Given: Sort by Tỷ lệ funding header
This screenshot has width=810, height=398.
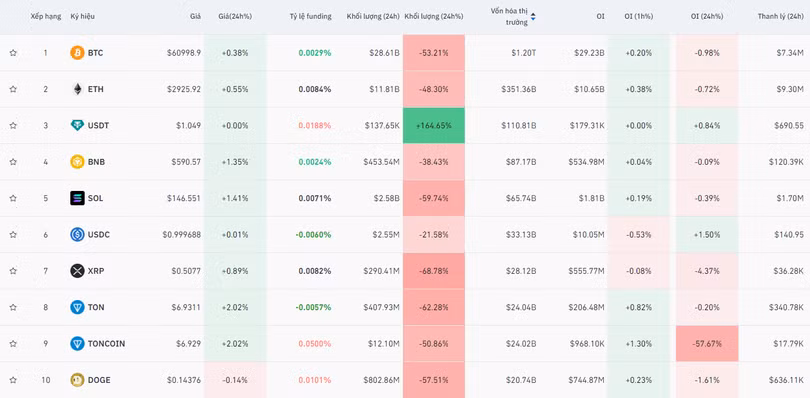Looking at the screenshot, I should coord(310,17).
